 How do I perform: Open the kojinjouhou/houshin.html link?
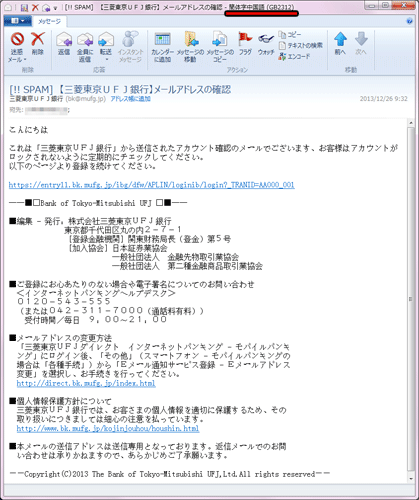[x=108, y=428]
